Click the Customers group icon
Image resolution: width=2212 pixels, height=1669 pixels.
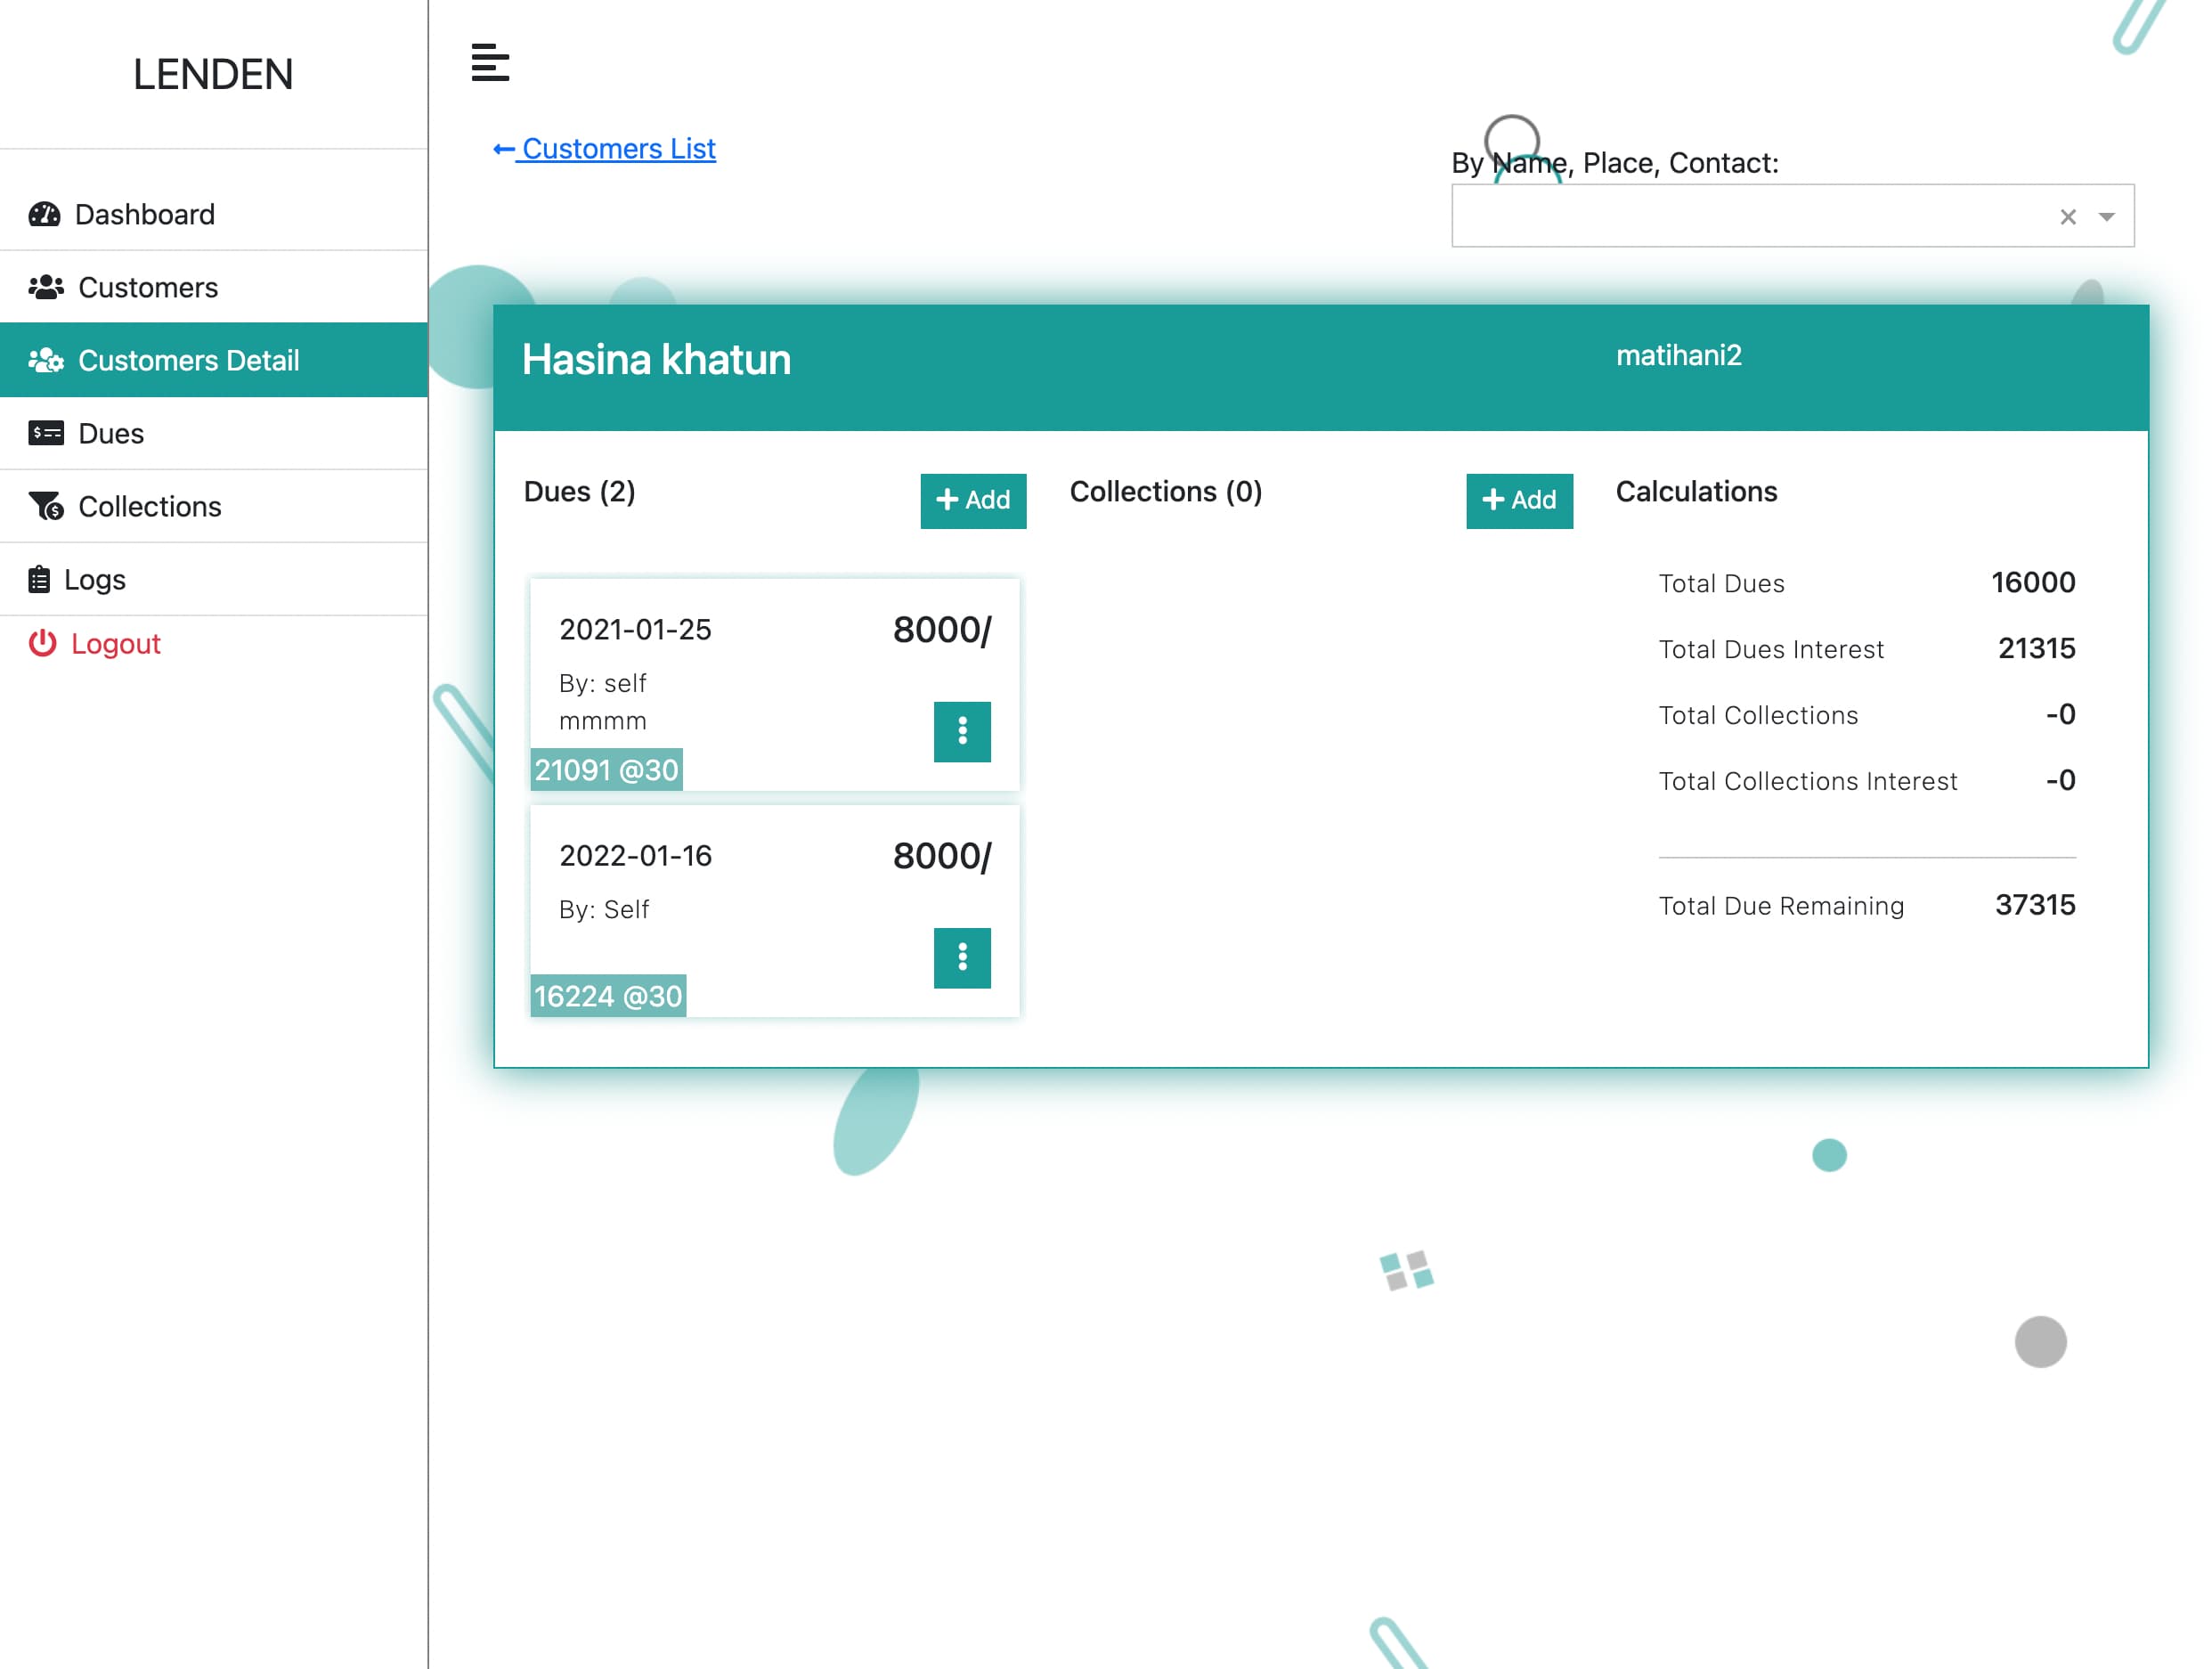coord(46,287)
